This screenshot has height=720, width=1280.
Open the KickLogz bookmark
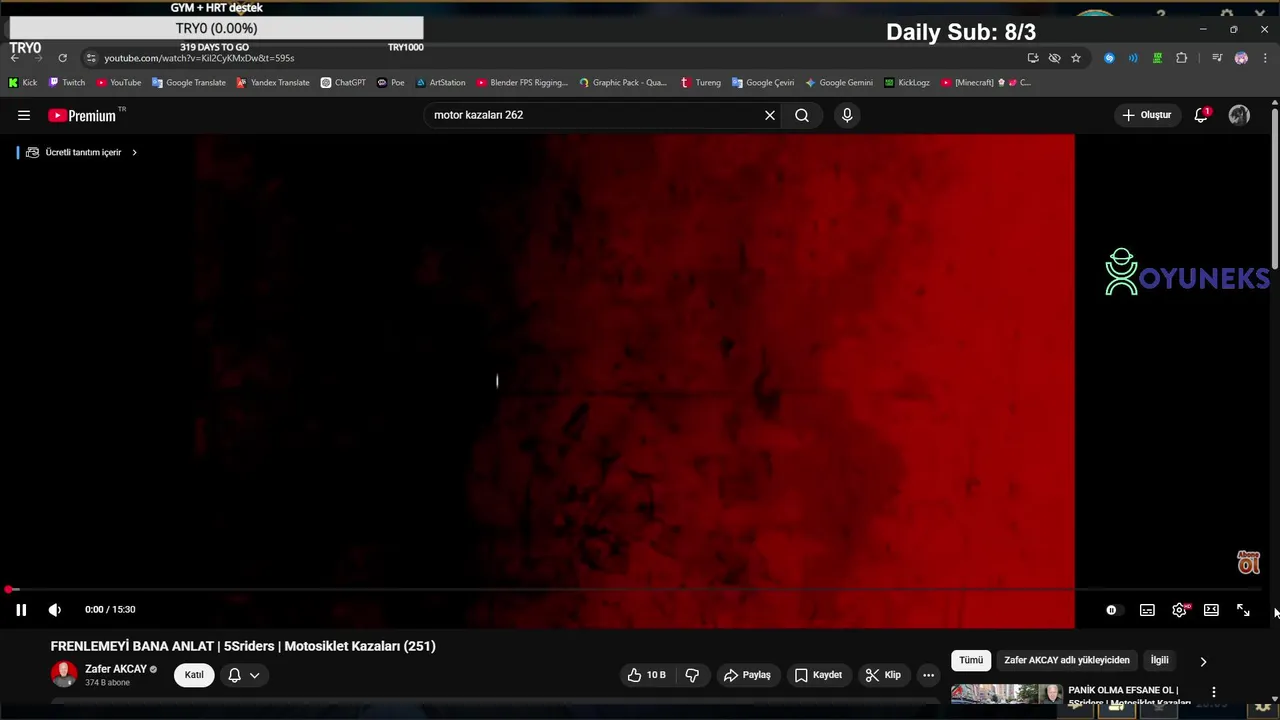click(907, 83)
